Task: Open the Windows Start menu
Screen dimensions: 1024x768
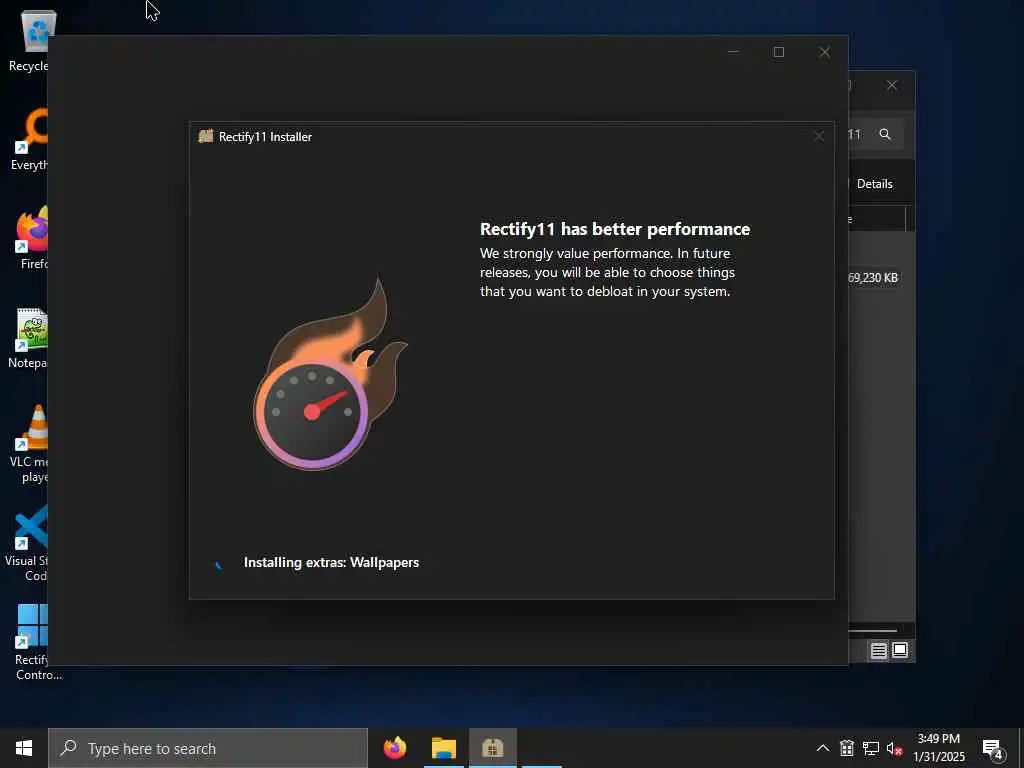Action: click(x=24, y=748)
